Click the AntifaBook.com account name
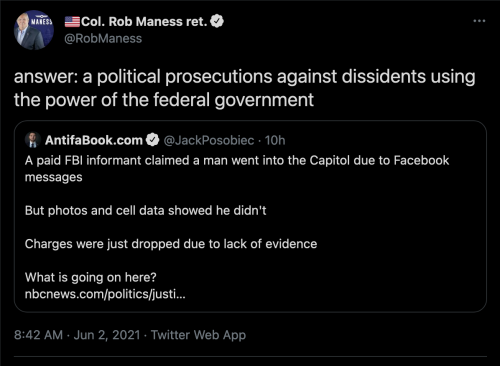This screenshot has width=500, height=366. click(94, 140)
